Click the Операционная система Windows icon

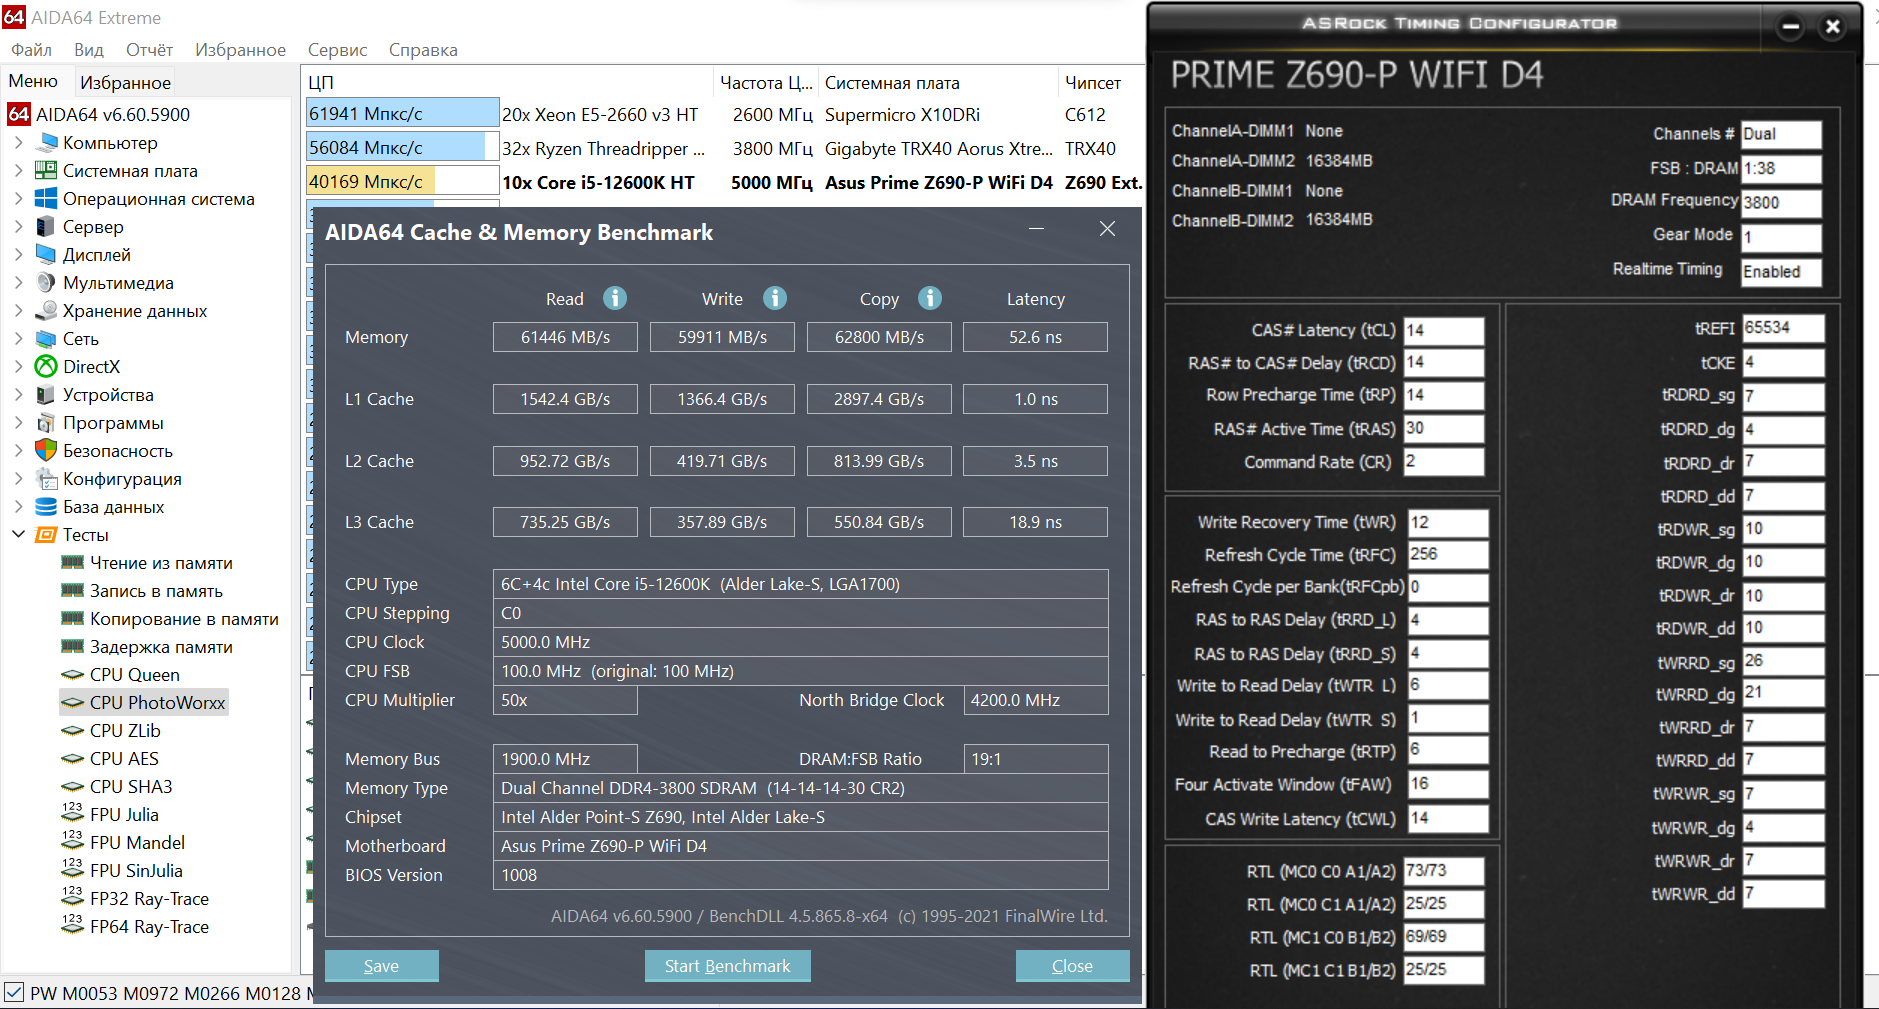[x=46, y=199]
